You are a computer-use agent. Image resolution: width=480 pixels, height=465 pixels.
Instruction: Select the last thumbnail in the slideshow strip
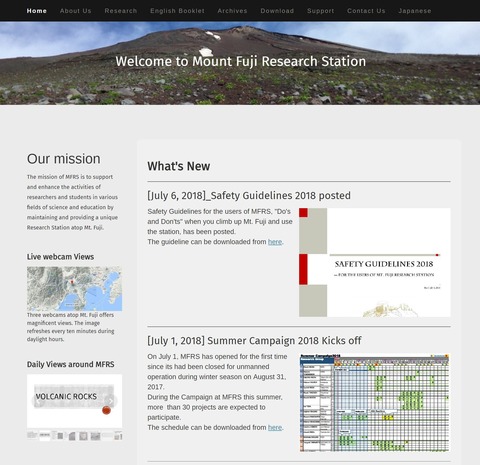coord(118,435)
